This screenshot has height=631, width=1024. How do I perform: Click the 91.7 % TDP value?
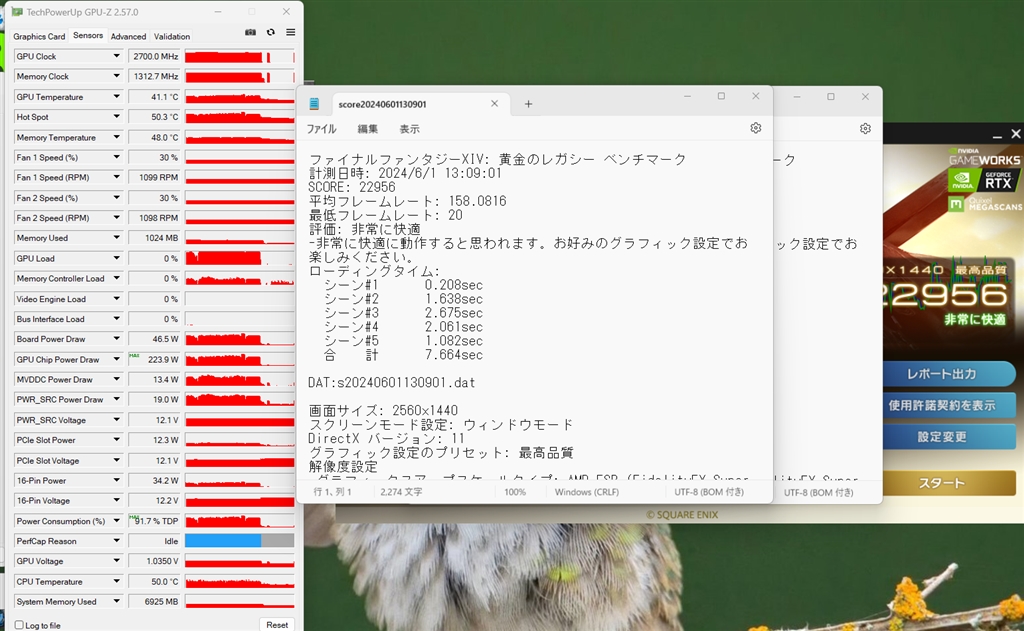pos(154,521)
